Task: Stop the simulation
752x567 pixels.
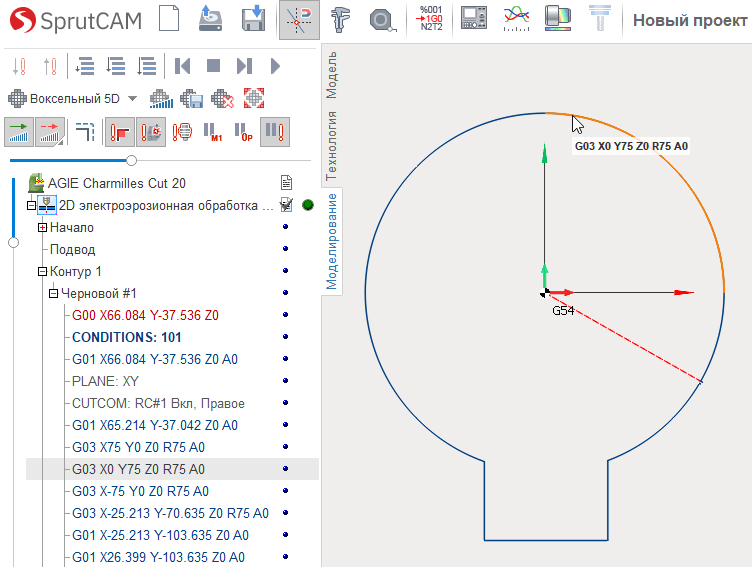Action: tap(213, 66)
